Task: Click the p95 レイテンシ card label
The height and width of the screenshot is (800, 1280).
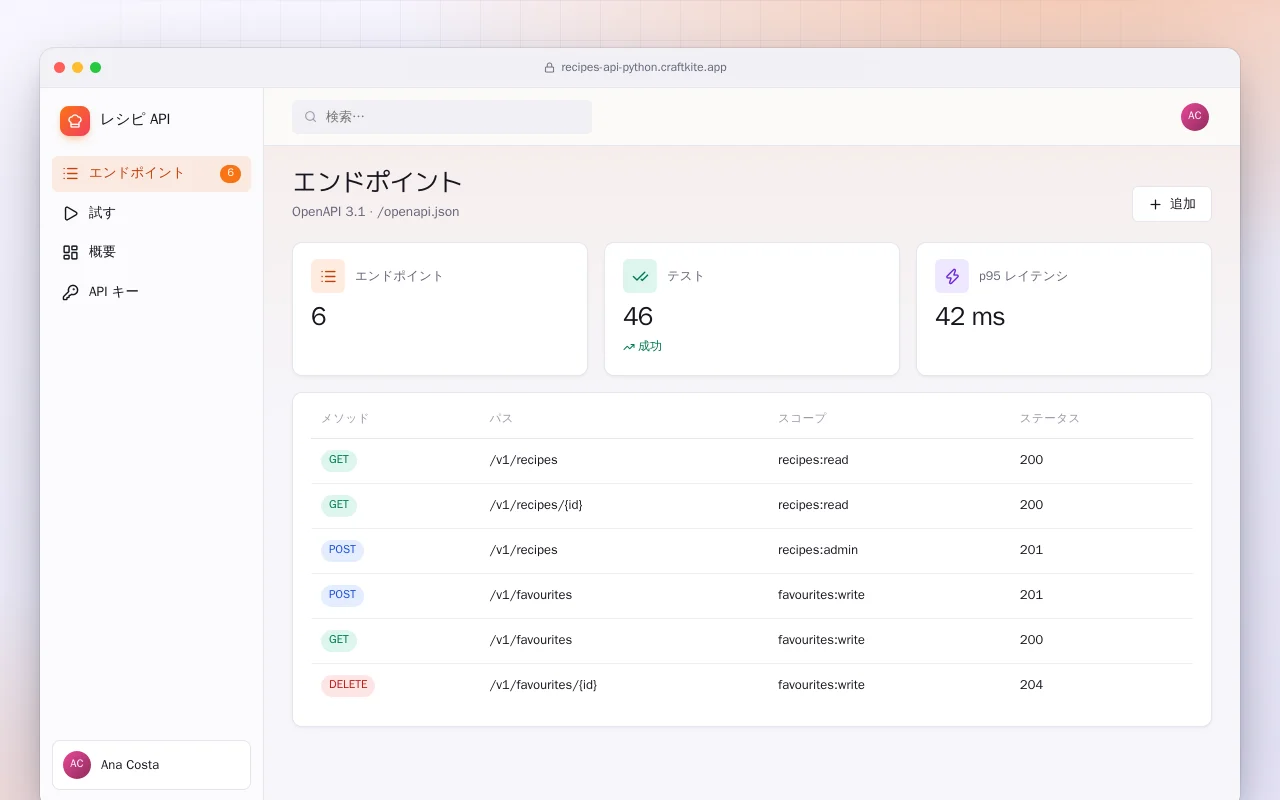Action: [1023, 276]
